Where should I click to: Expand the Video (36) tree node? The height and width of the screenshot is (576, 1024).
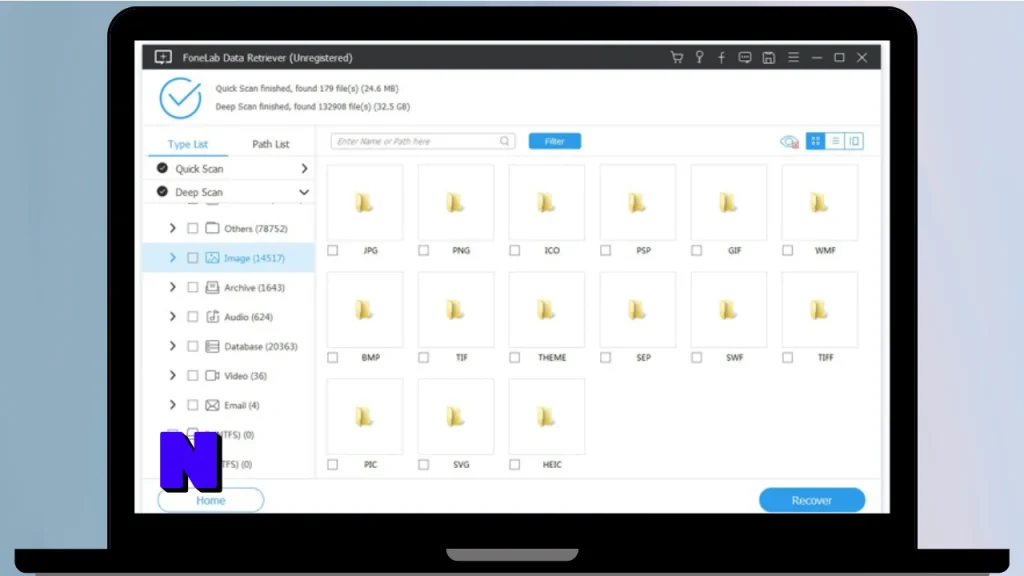172,376
